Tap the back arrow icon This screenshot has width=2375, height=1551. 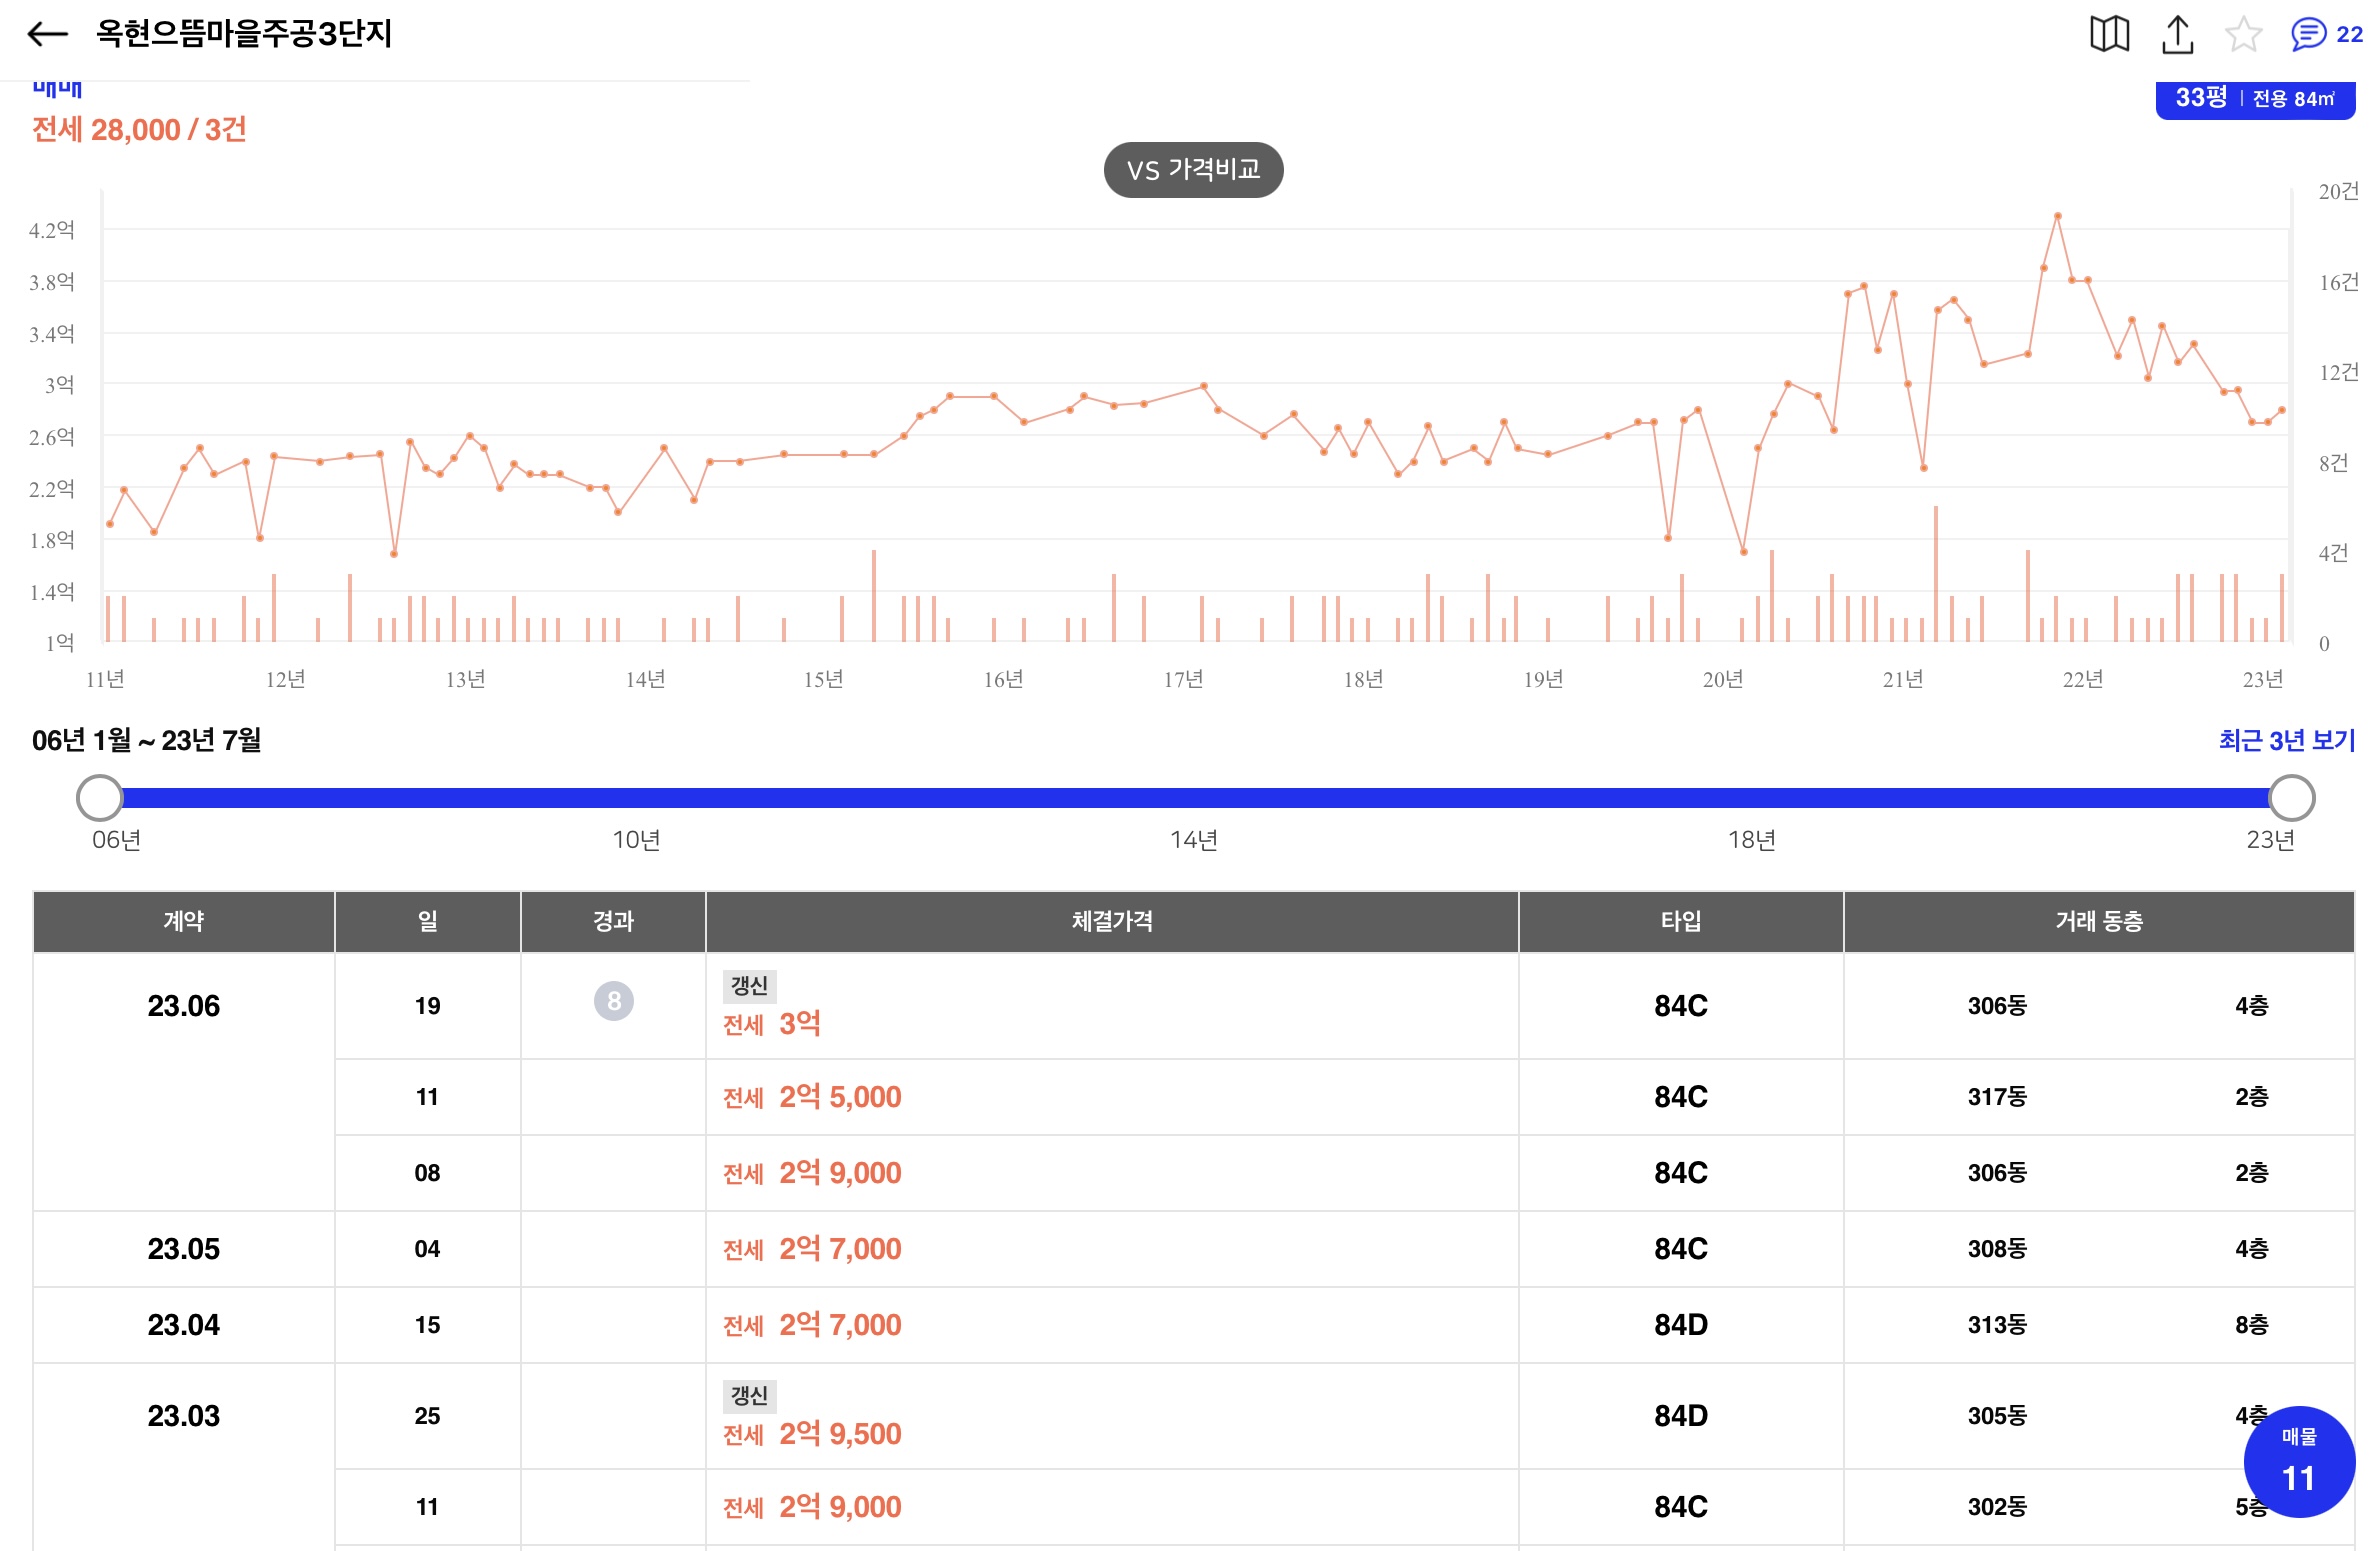[x=47, y=34]
